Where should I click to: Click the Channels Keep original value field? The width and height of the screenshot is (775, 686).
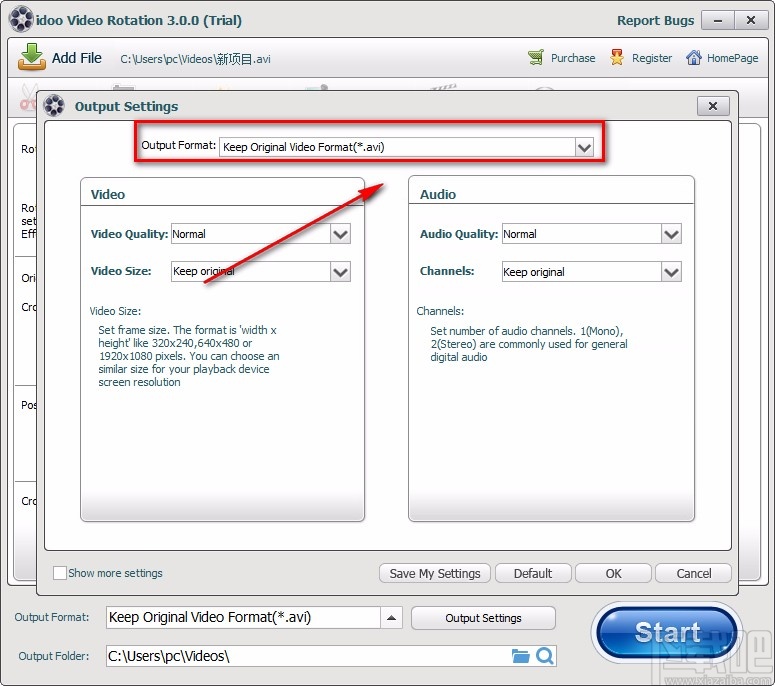coord(581,271)
